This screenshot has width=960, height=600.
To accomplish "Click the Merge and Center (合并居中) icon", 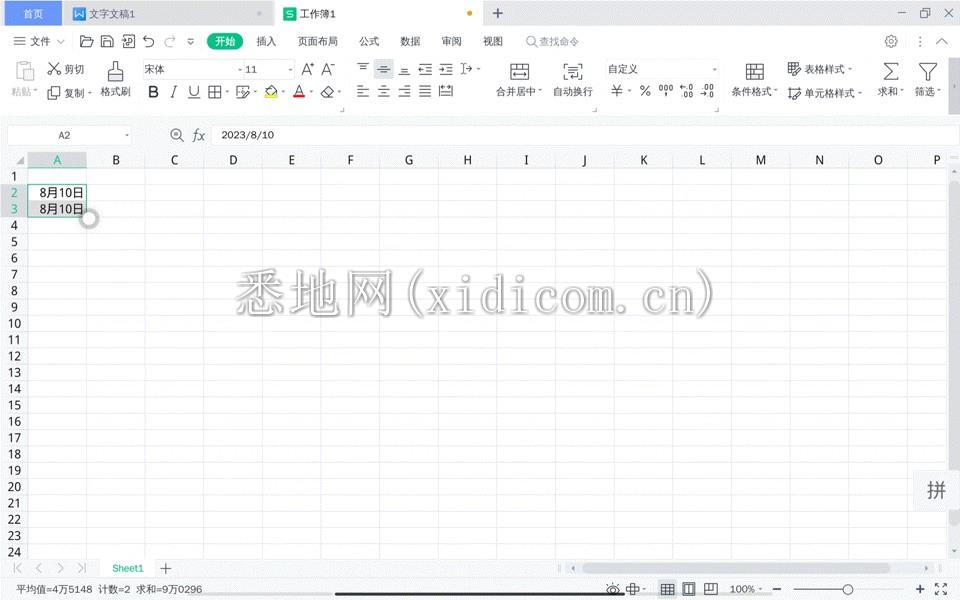I will point(519,71).
